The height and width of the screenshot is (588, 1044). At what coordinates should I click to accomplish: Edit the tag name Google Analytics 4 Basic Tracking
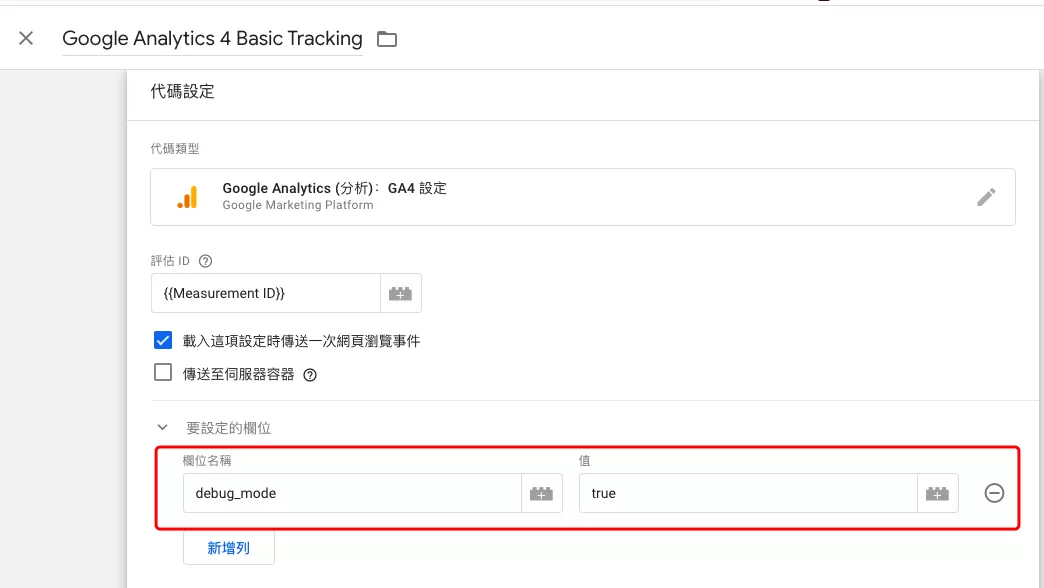212,39
